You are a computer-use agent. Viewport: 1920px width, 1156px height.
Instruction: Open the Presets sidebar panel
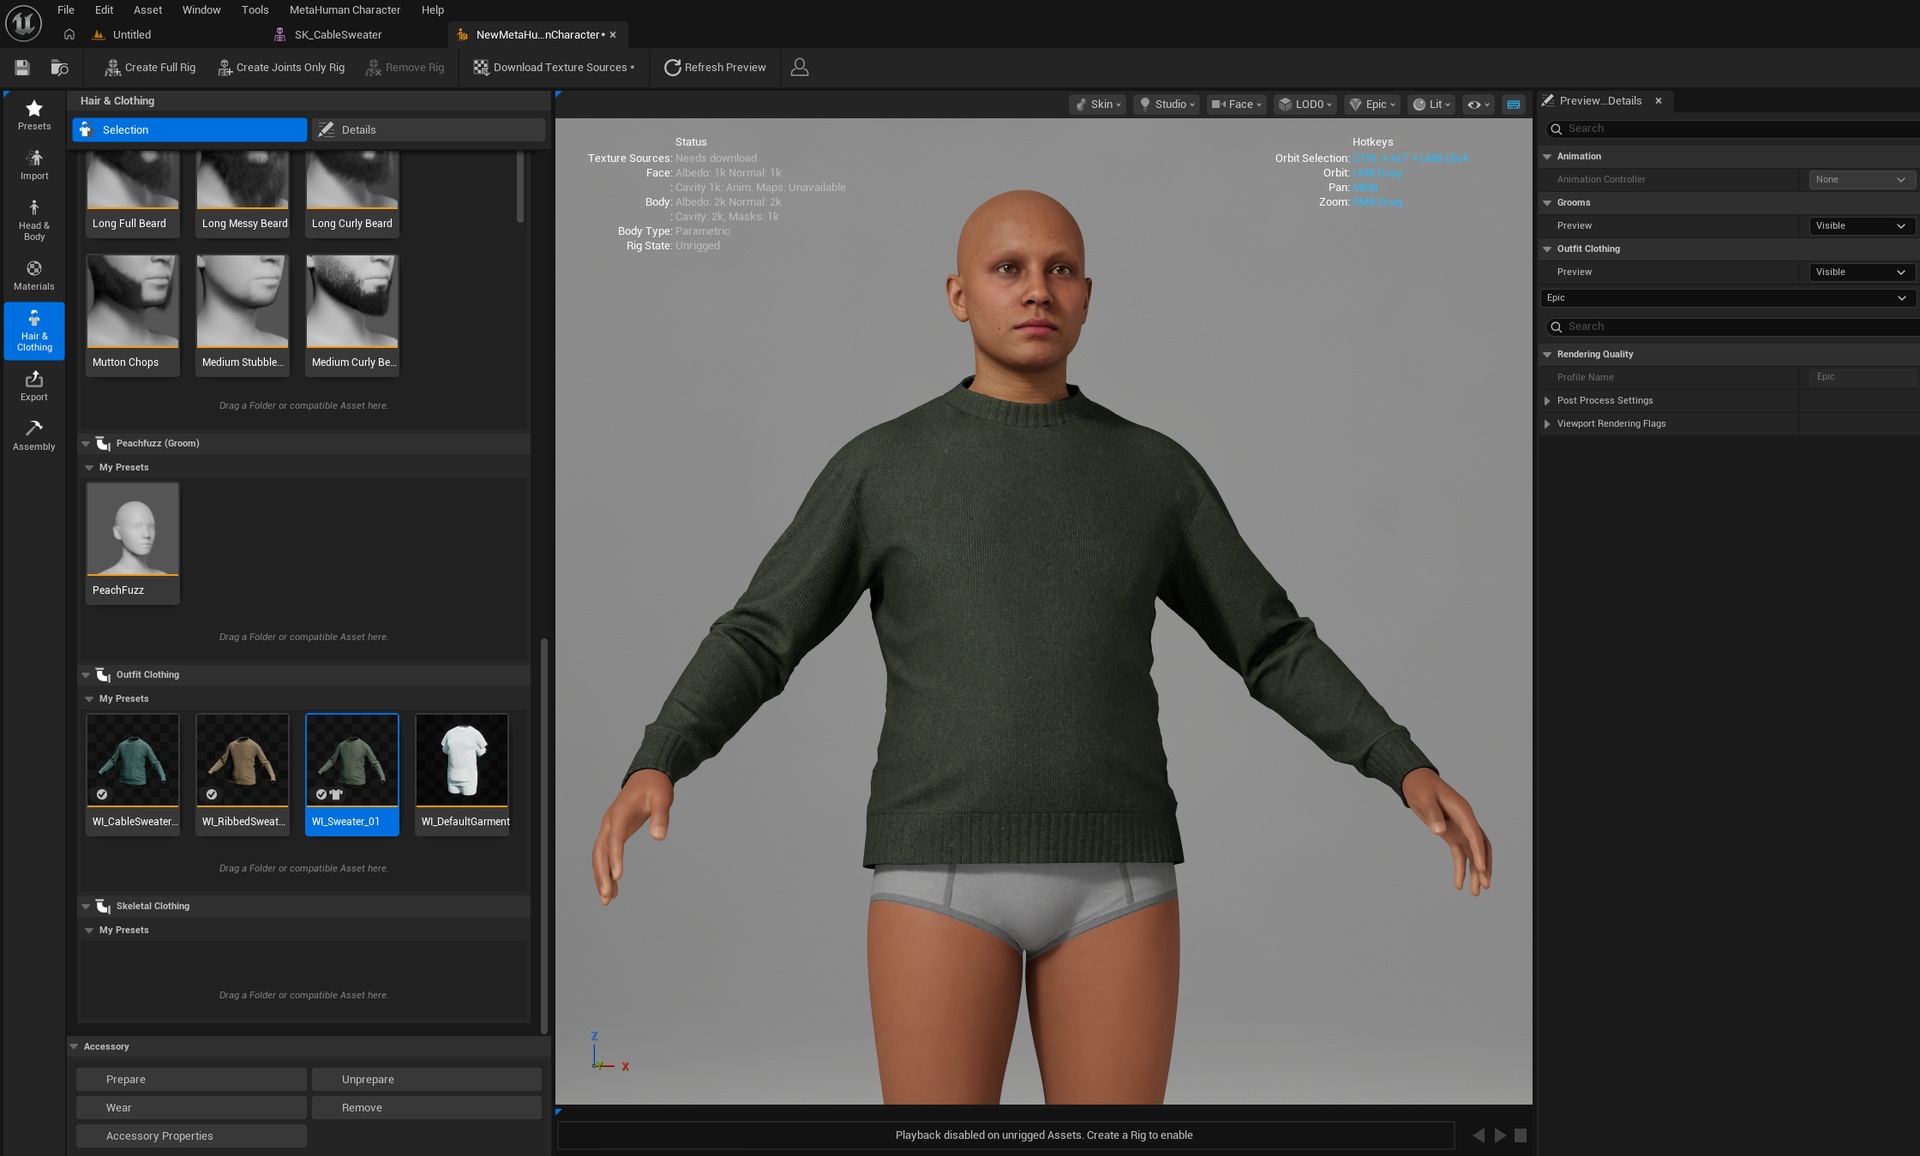[34, 115]
